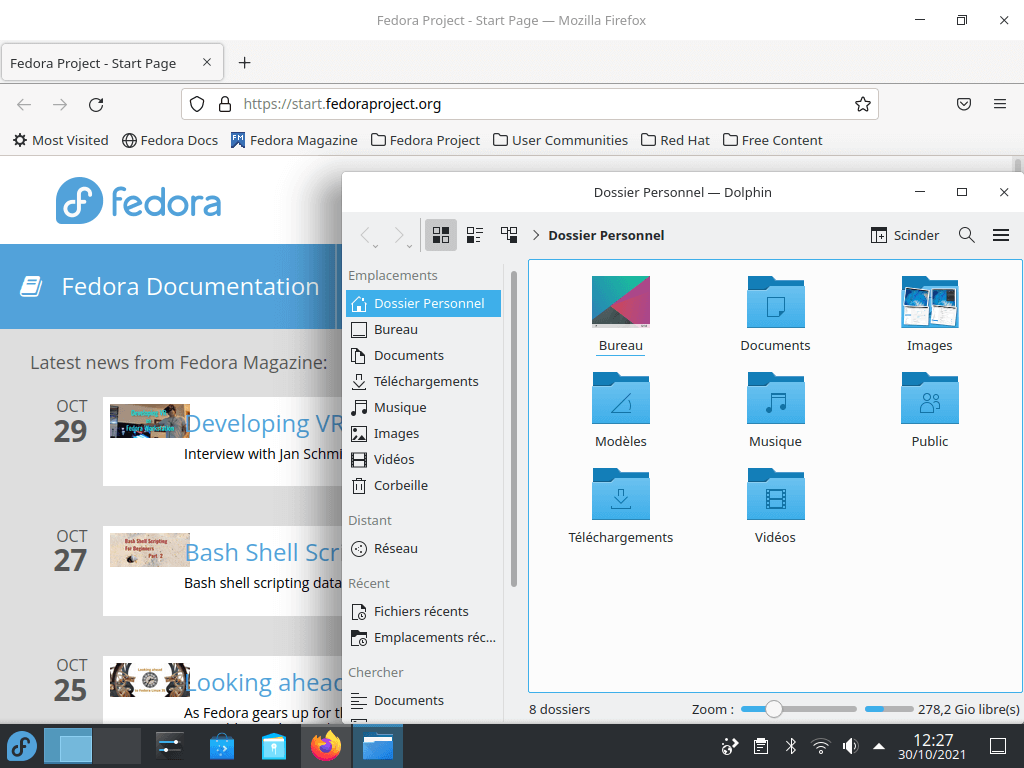Select the Musique folder icon in file view
Viewport: 1024px width, 768px height.
[775, 398]
